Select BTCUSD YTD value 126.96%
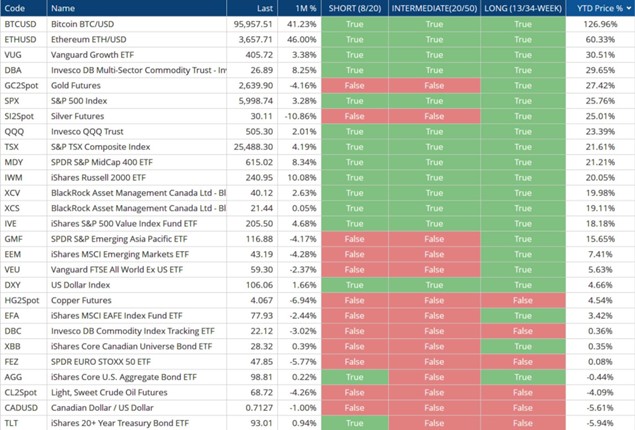635x430 pixels. [x=600, y=24]
